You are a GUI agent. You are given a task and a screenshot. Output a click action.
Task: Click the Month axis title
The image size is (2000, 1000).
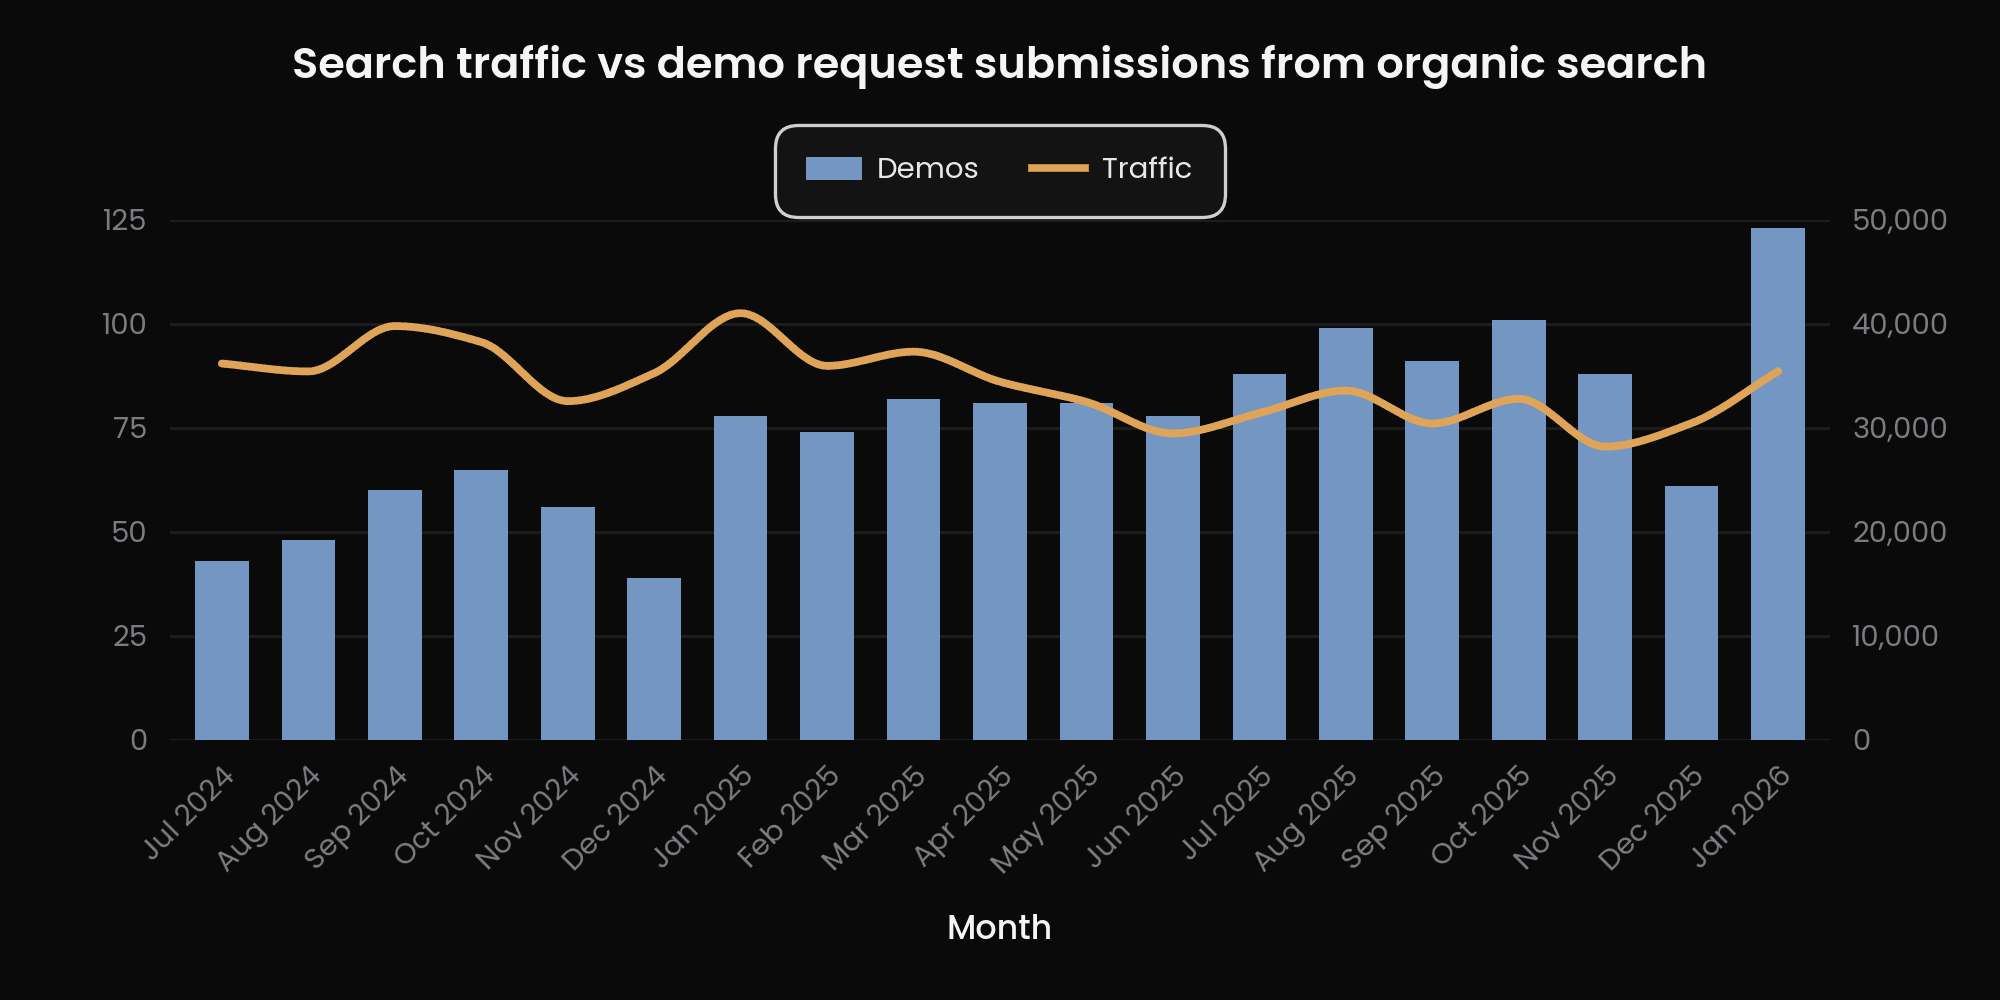(x=999, y=927)
